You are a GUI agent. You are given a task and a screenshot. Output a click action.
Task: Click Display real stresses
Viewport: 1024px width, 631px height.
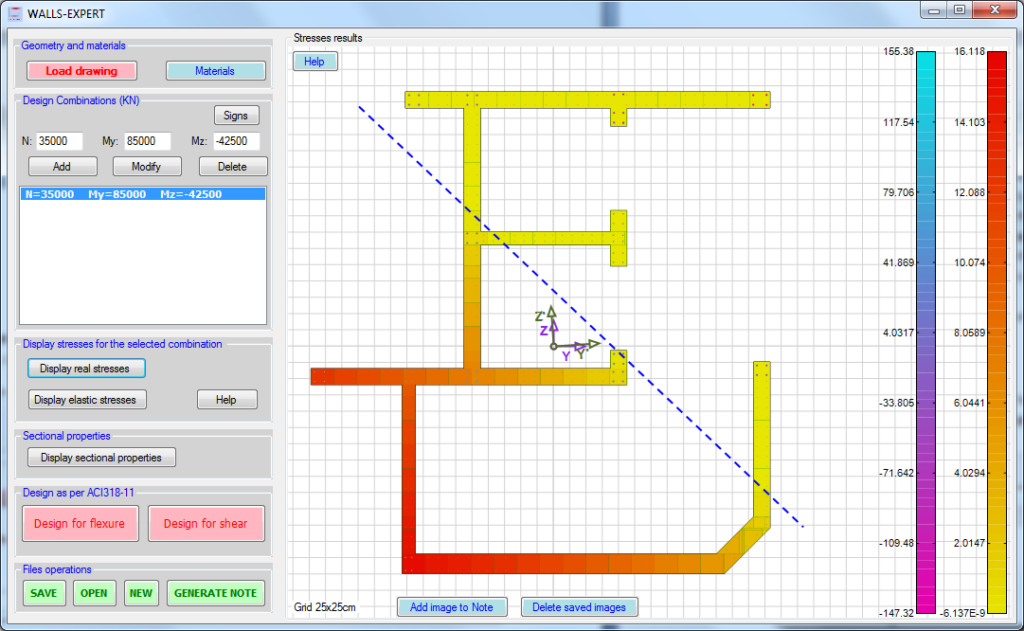[86, 368]
